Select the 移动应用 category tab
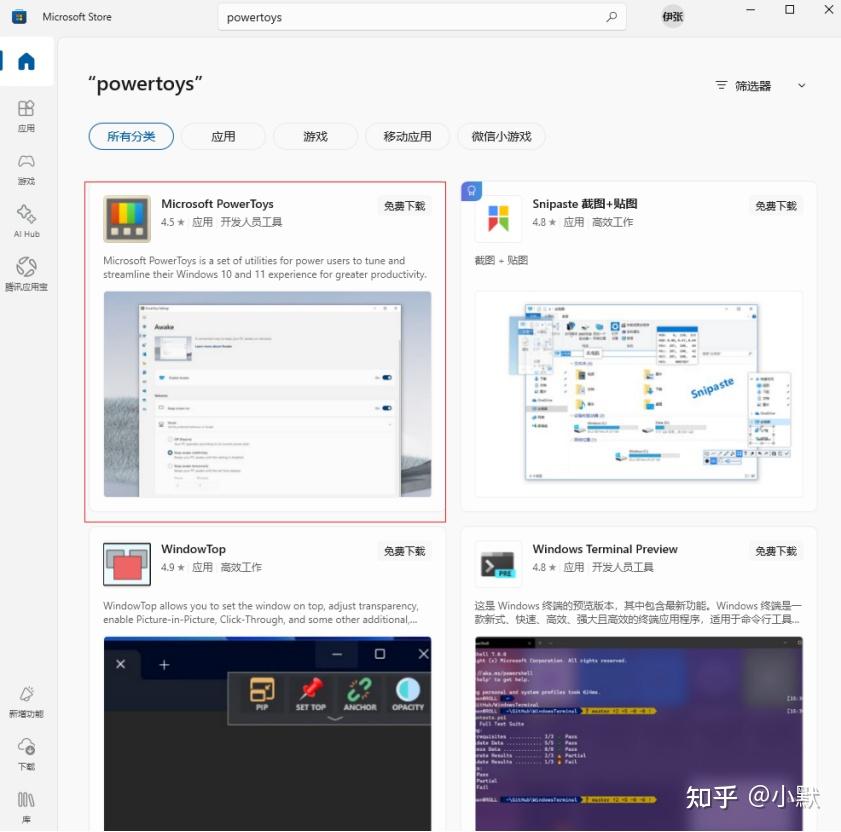841x832 pixels. pyautogui.click(x=408, y=136)
